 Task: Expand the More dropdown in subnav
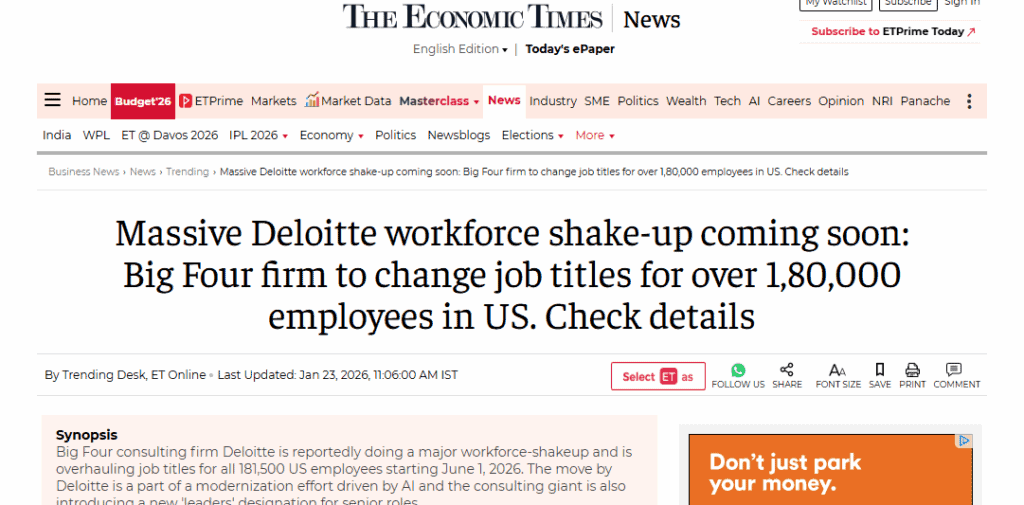coord(594,135)
